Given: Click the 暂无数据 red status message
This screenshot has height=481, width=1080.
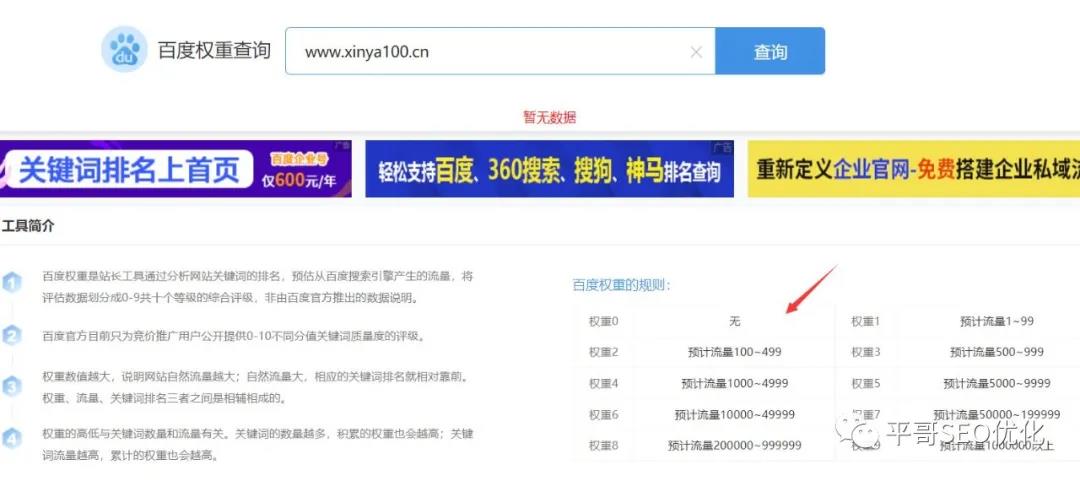Looking at the screenshot, I should tap(549, 117).
